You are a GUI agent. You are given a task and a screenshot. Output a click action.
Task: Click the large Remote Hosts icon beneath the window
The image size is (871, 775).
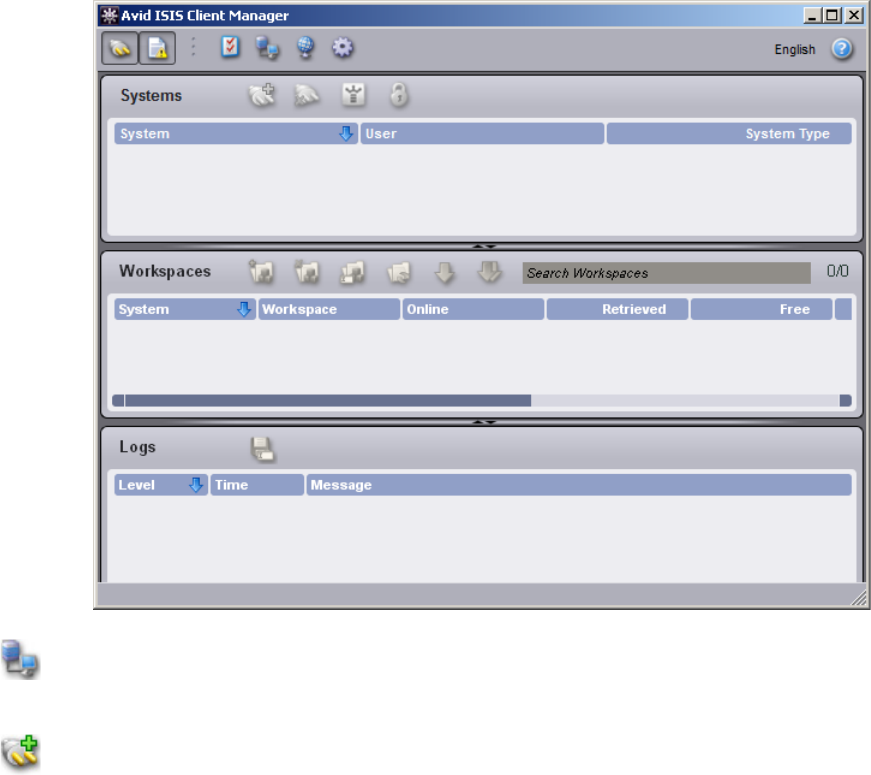[x=21, y=659]
